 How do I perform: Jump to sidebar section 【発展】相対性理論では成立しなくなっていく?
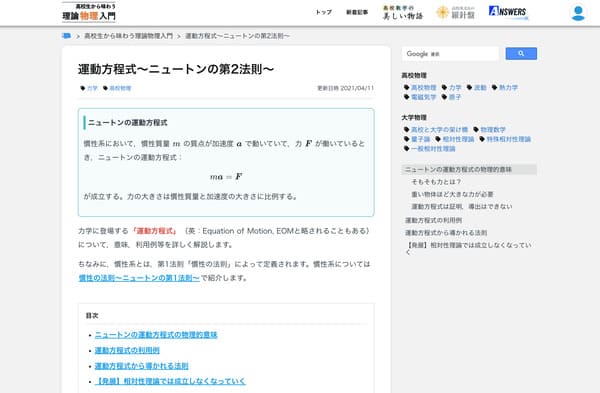pyautogui.click(x=468, y=248)
